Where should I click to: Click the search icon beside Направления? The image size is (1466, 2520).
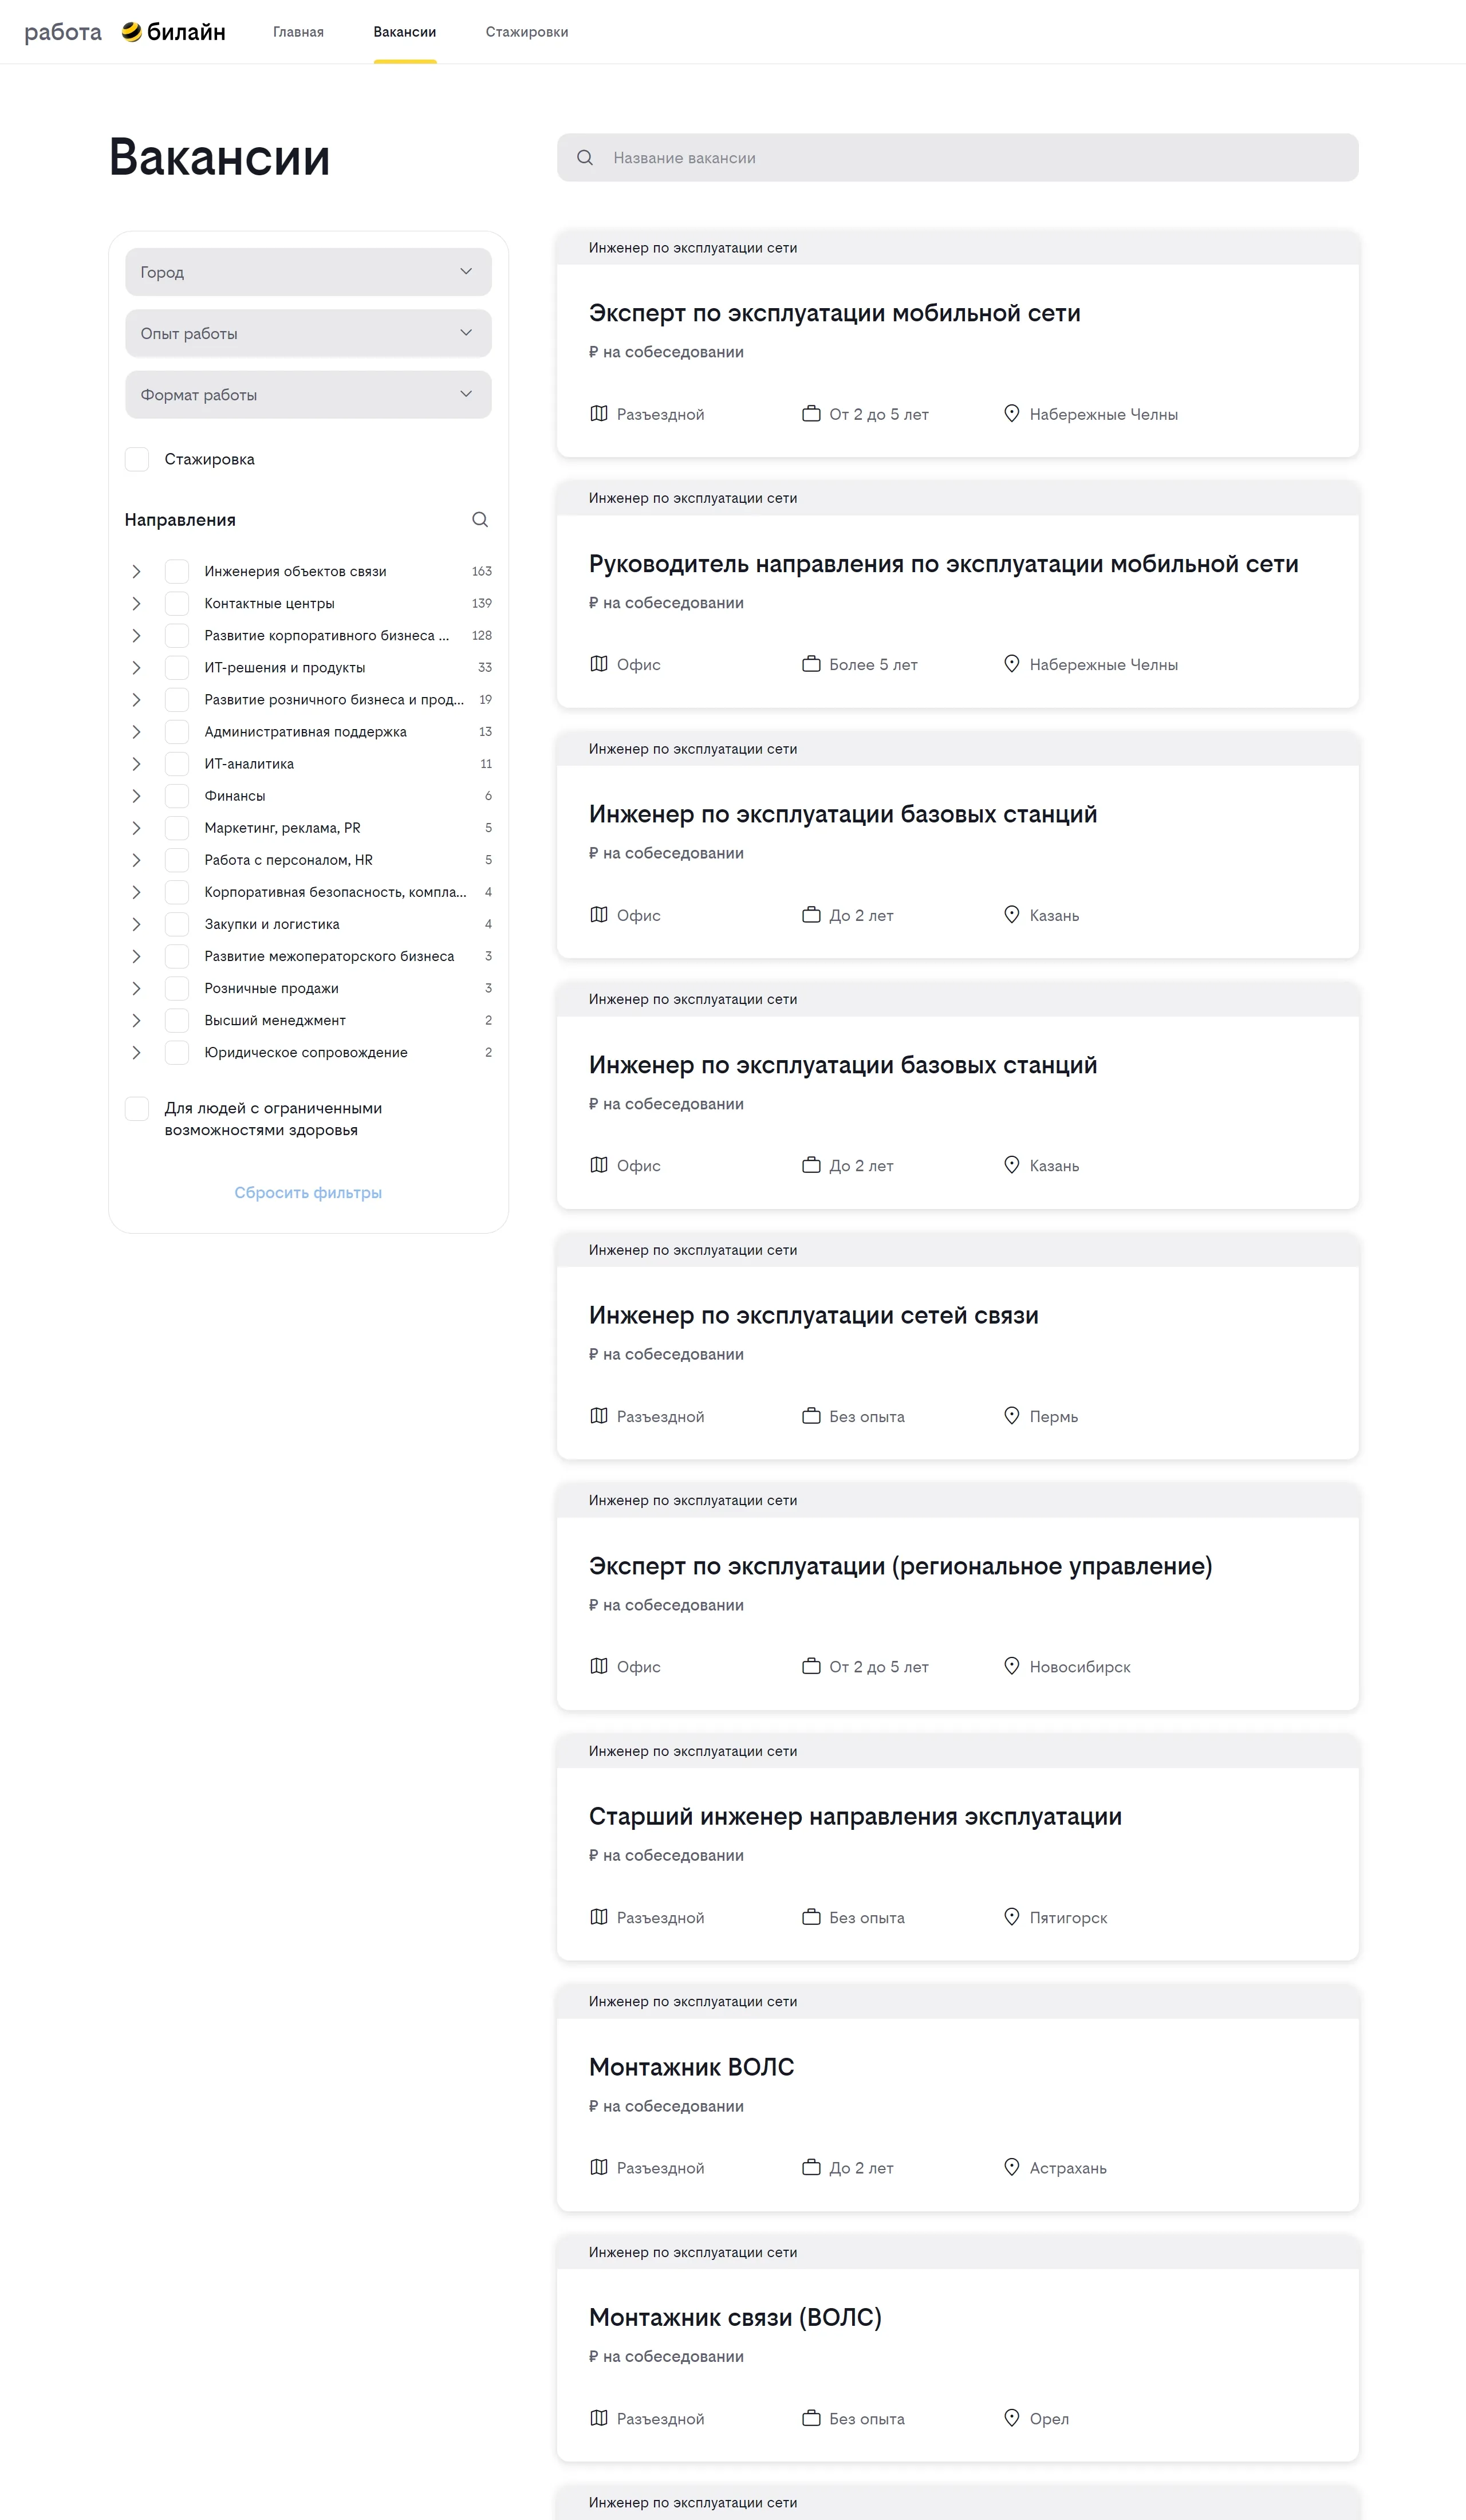[x=480, y=520]
